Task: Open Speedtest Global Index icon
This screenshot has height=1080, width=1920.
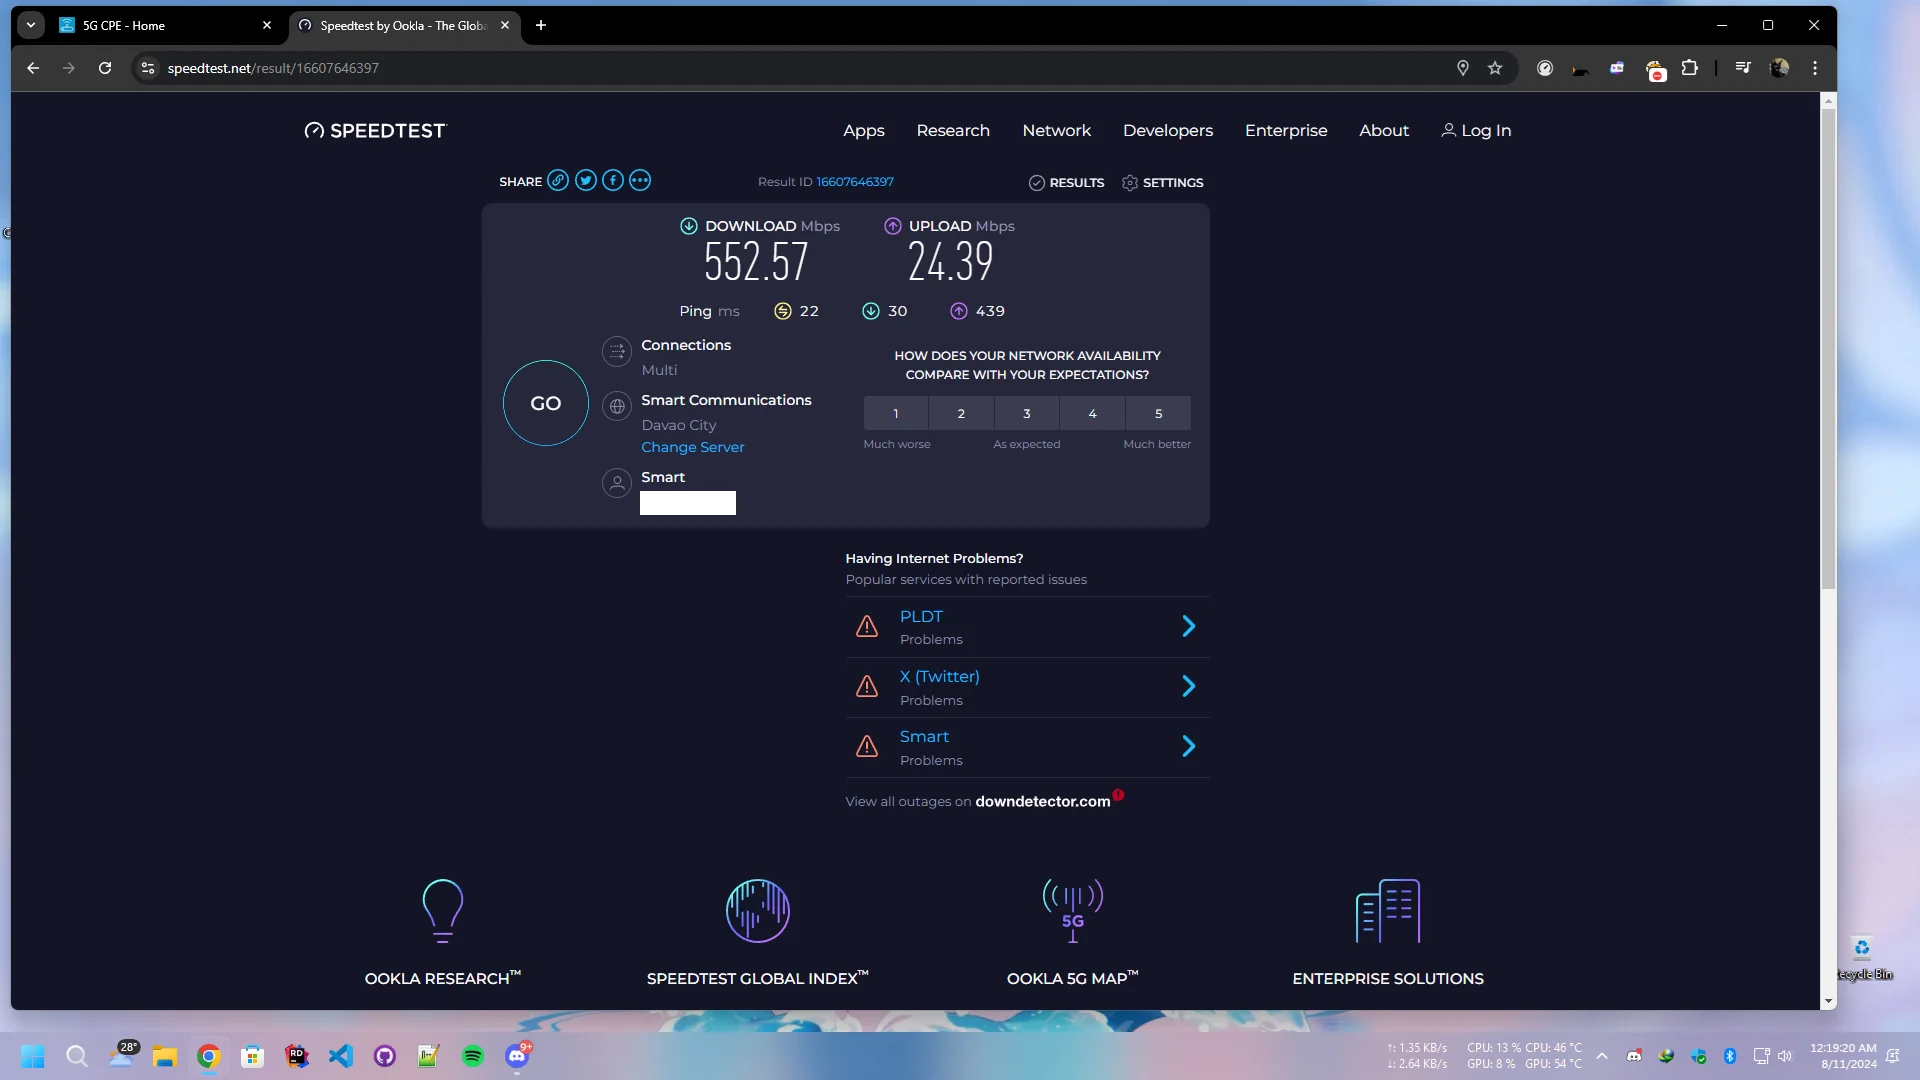Action: [758, 910]
